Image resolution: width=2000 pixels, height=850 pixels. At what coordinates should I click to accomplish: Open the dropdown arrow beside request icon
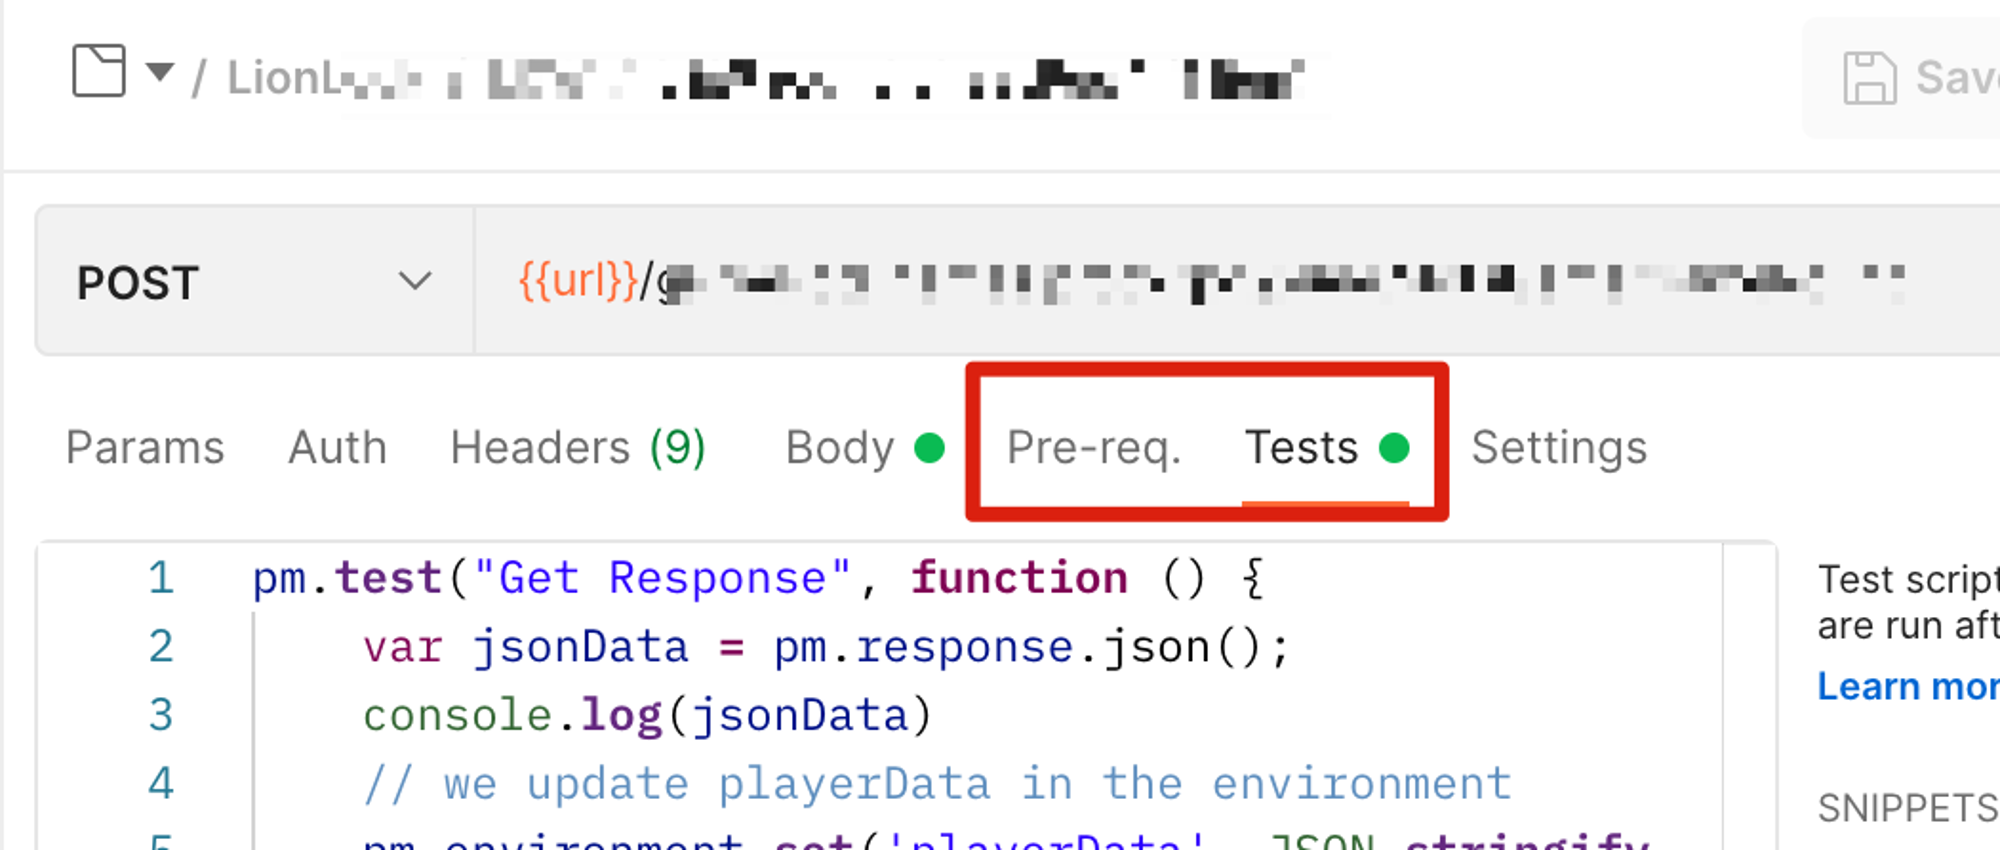coord(160,72)
